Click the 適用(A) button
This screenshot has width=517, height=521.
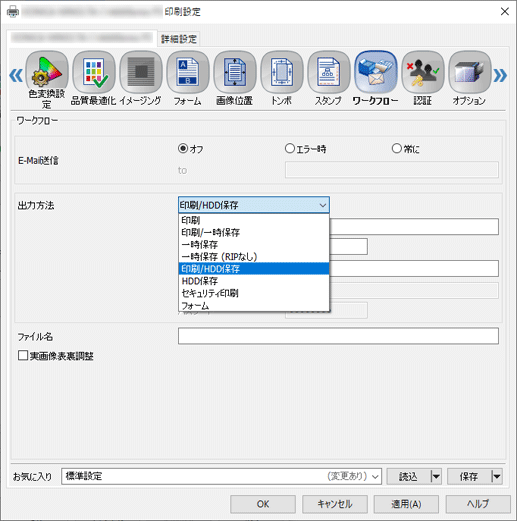click(x=406, y=504)
